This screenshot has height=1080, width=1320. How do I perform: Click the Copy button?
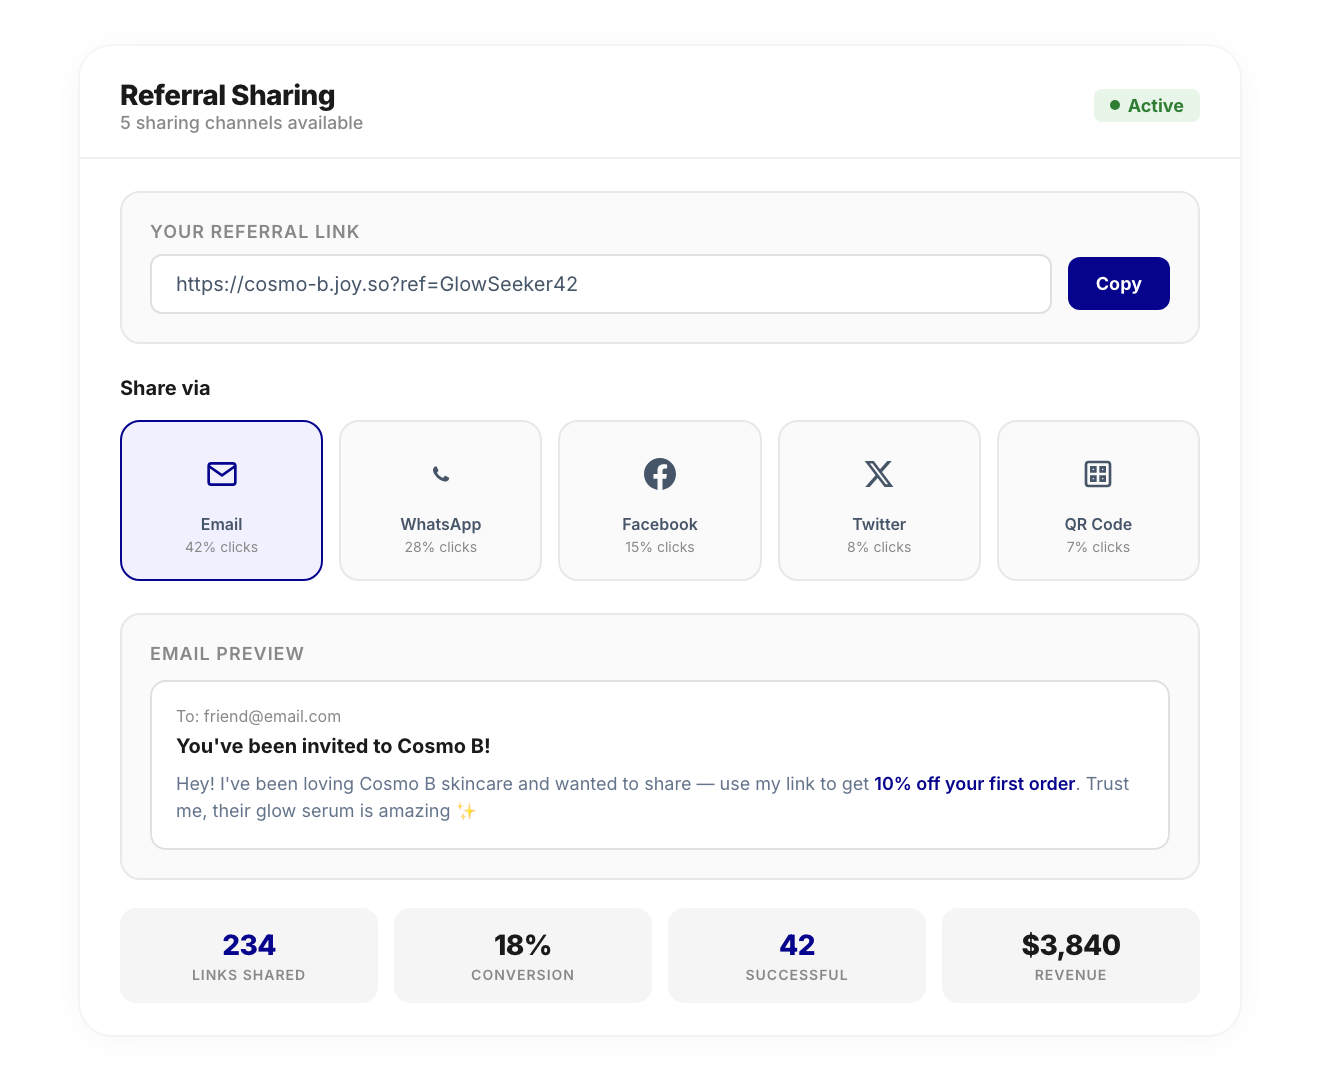pos(1118,283)
